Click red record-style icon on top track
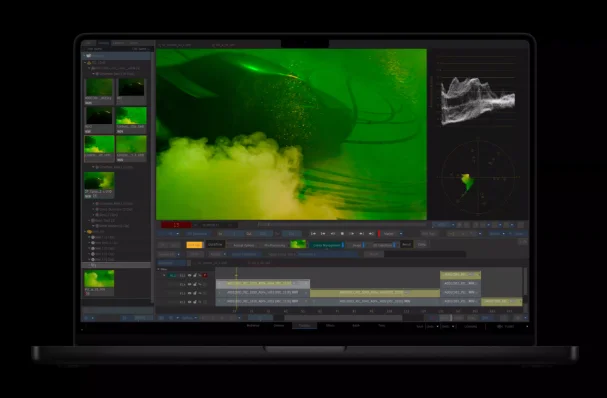 [205, 275]
